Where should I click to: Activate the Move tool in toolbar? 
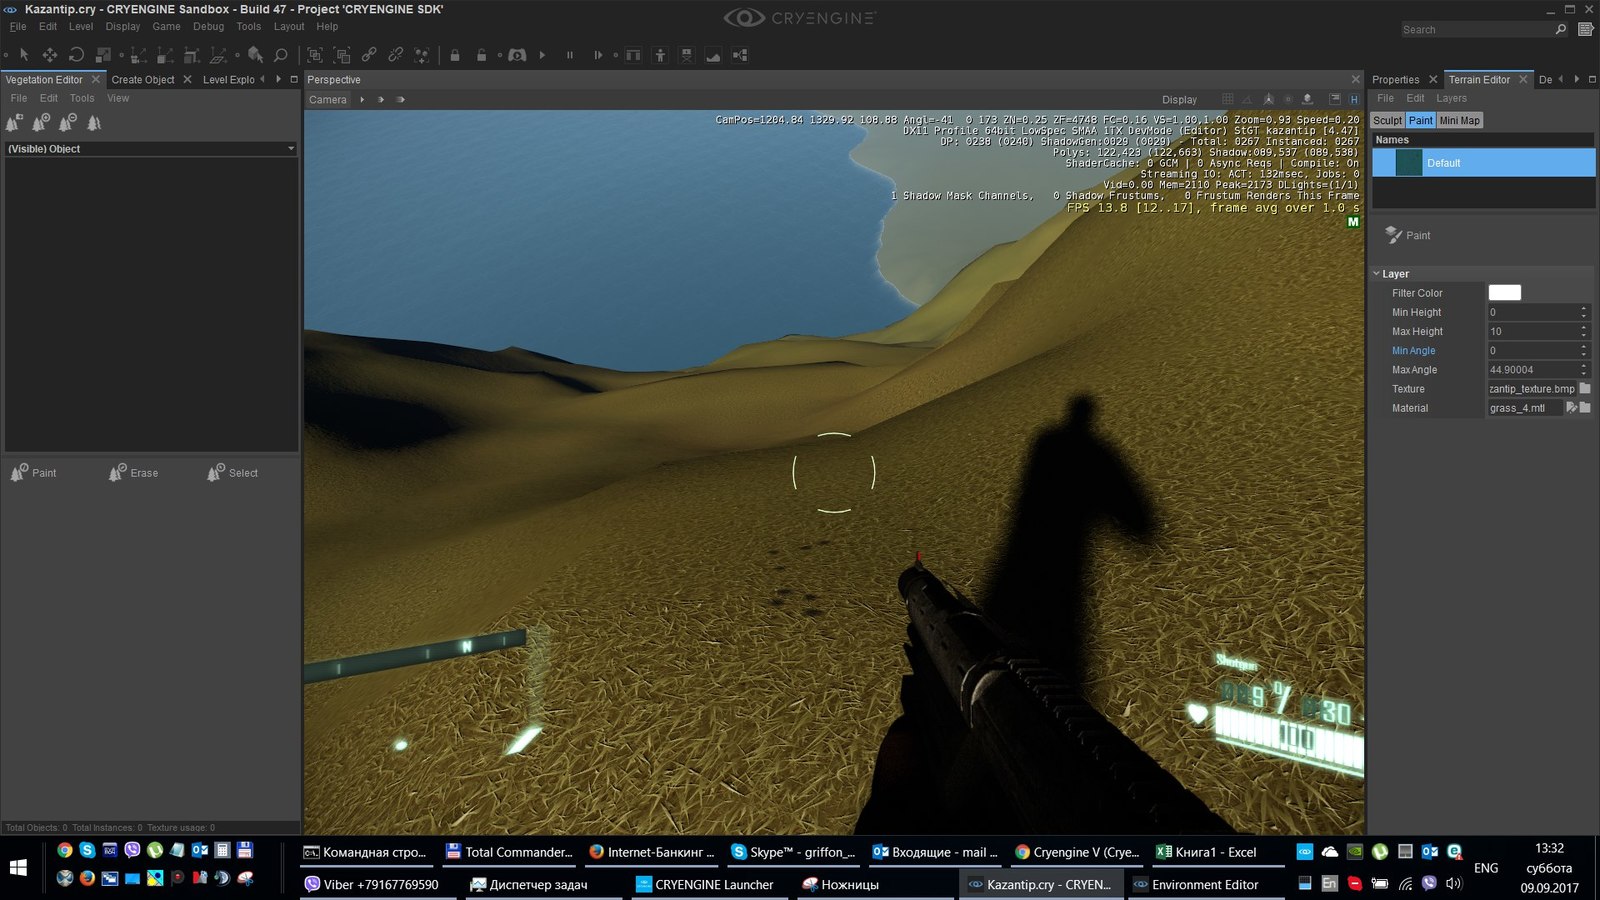pos(49,55)
